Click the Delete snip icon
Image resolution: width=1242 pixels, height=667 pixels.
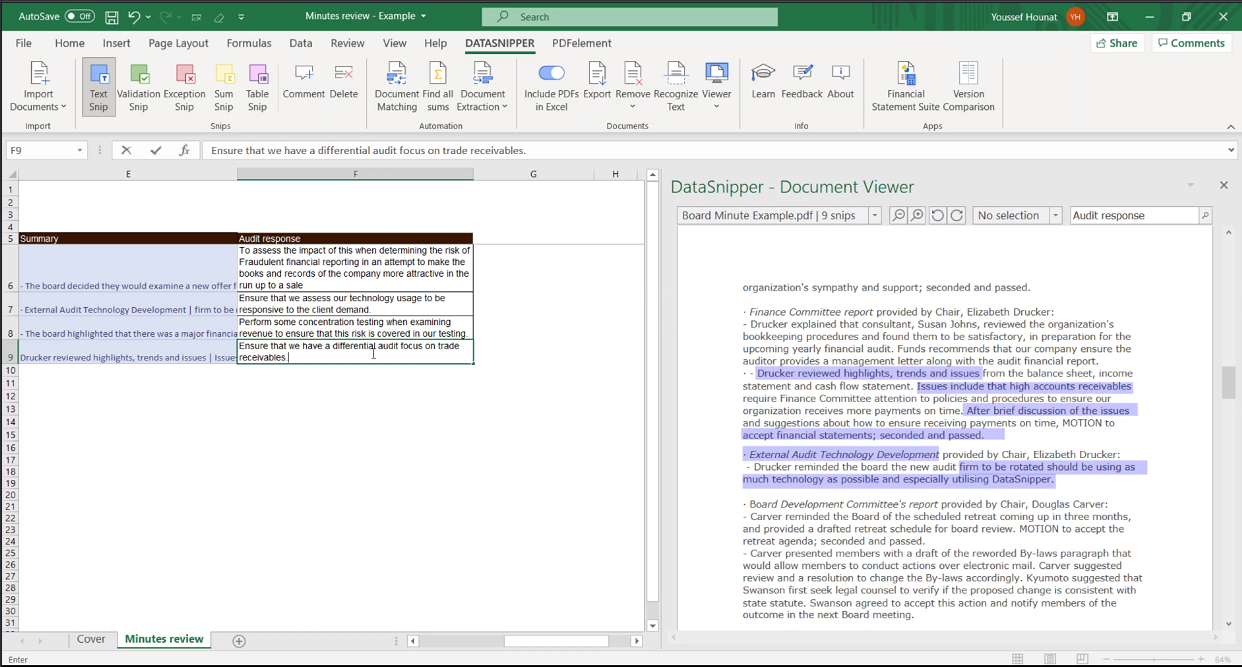click(343, 81)
